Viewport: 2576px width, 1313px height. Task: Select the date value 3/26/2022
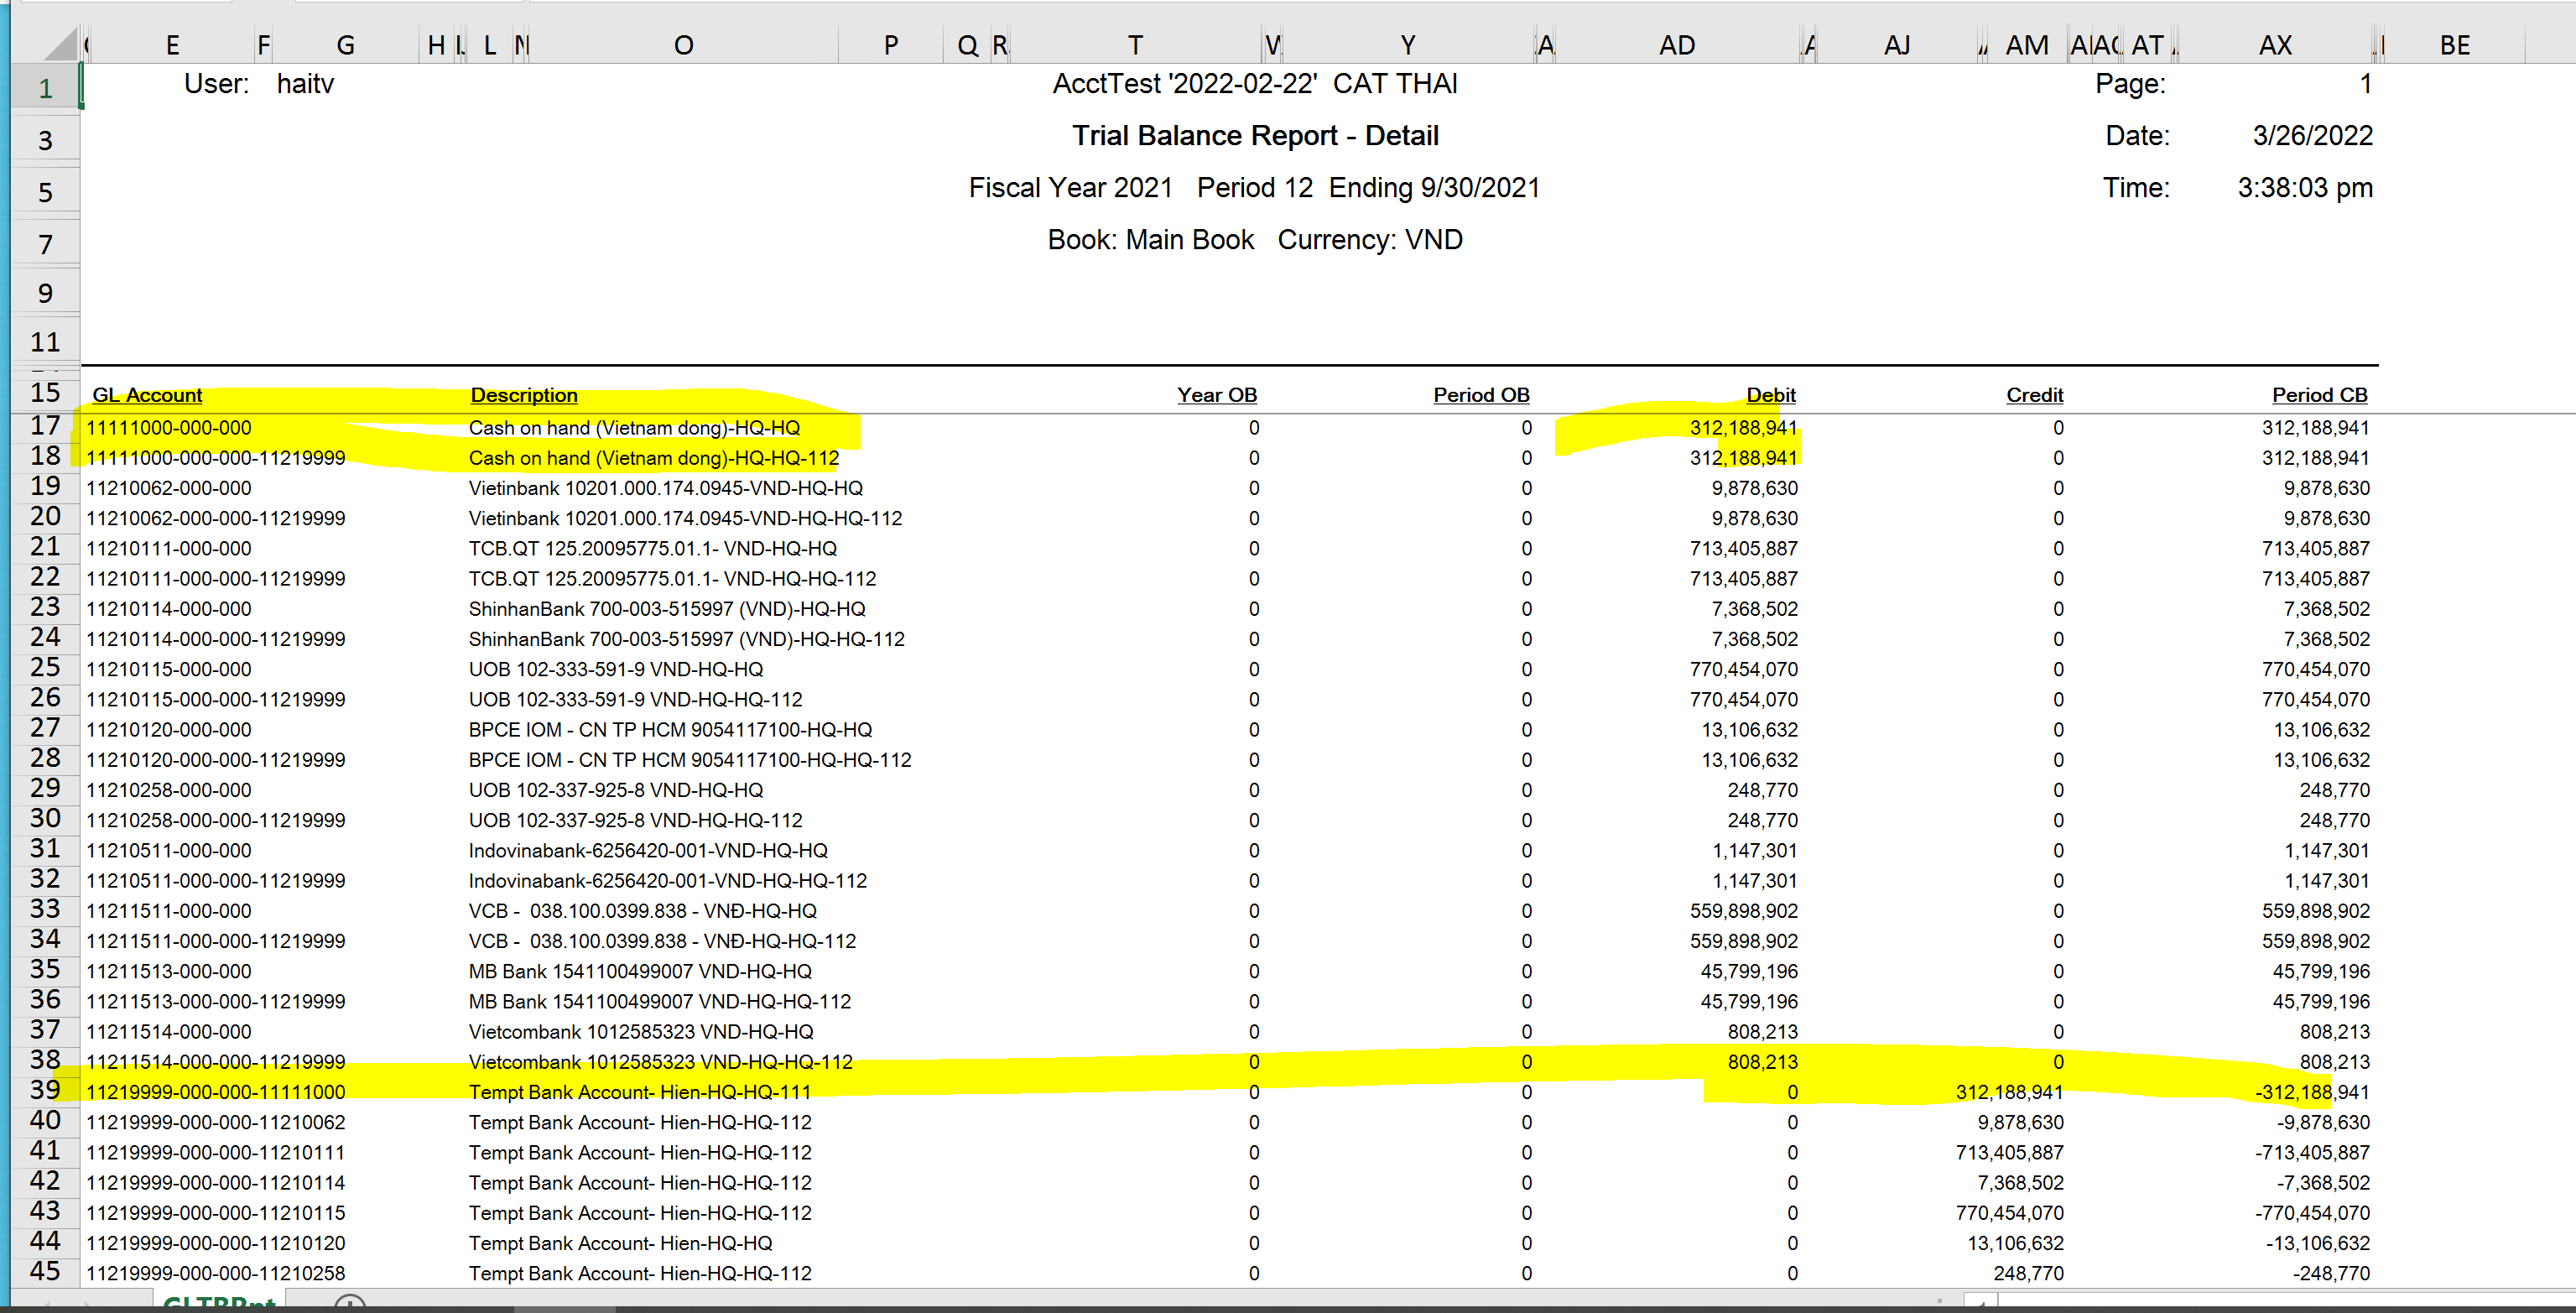(x=2312, y=136)
